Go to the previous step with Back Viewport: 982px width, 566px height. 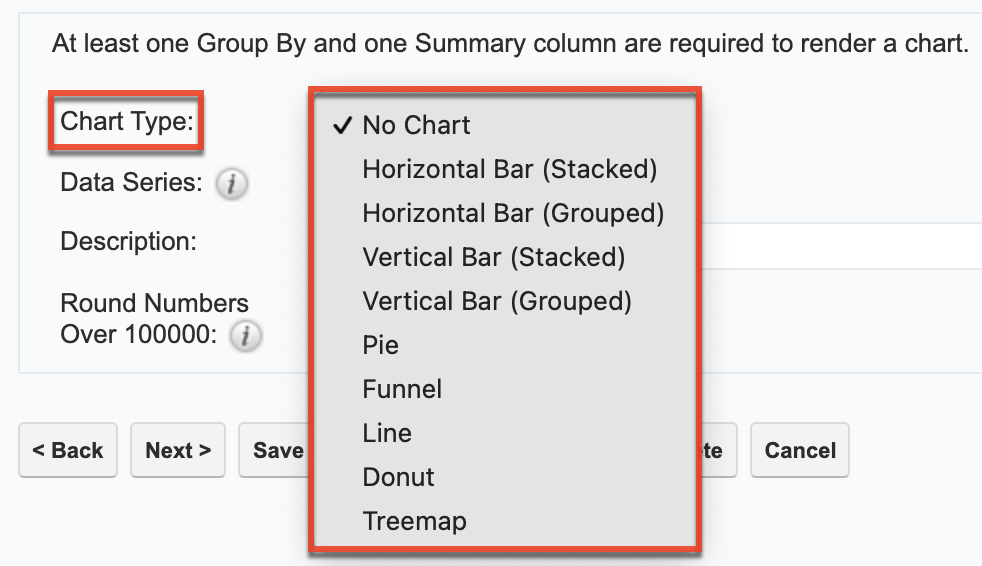(68, 451)
